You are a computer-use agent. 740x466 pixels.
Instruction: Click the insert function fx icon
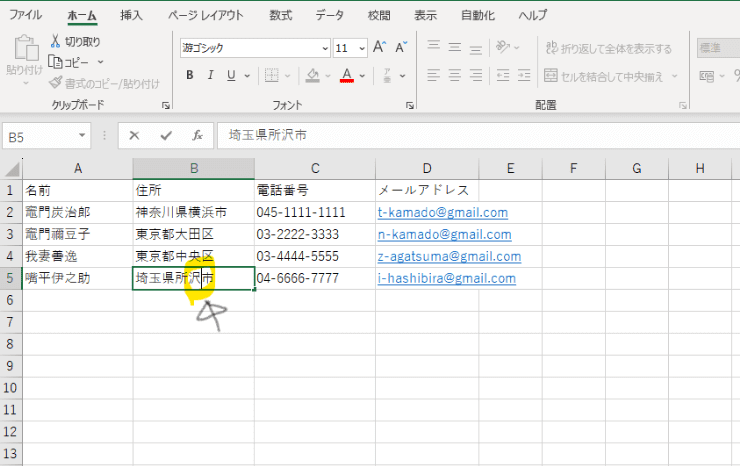click(198, 135)
